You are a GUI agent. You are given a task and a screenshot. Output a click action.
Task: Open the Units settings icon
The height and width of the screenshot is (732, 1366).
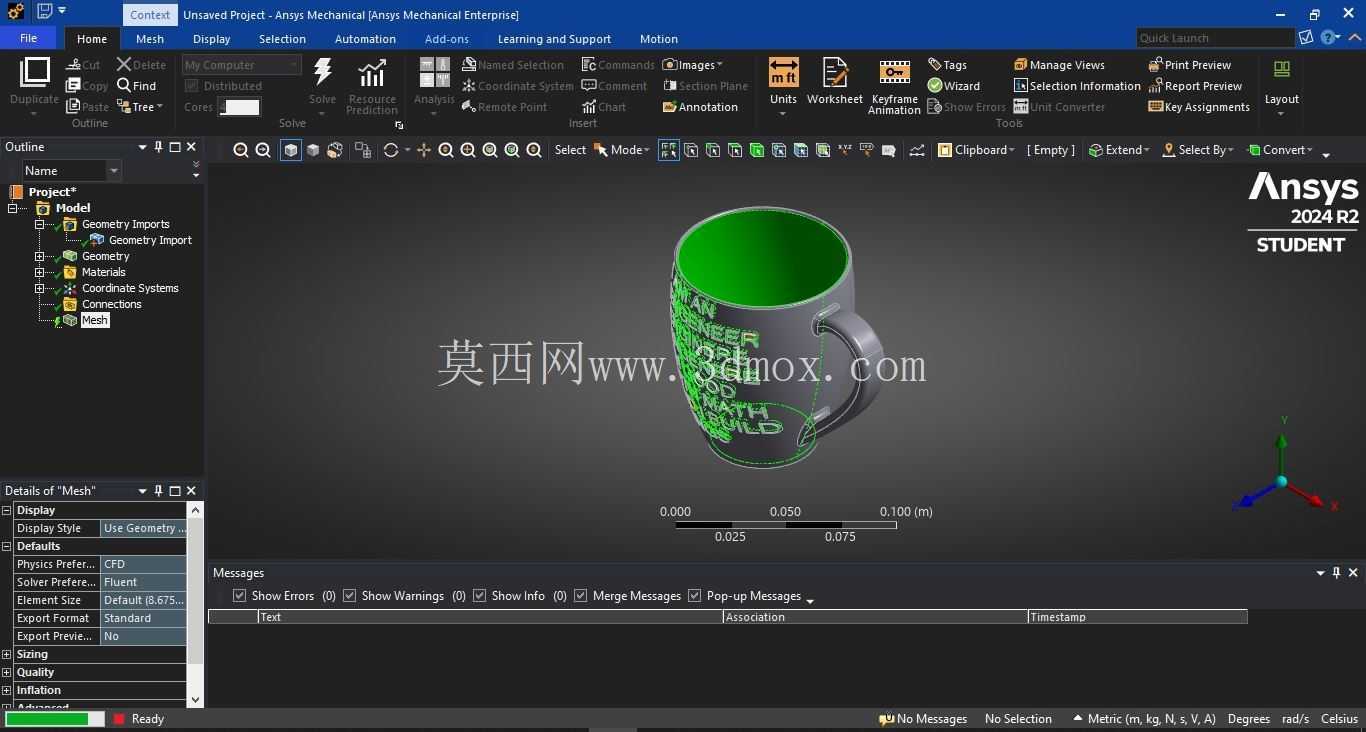coord(783,73)
